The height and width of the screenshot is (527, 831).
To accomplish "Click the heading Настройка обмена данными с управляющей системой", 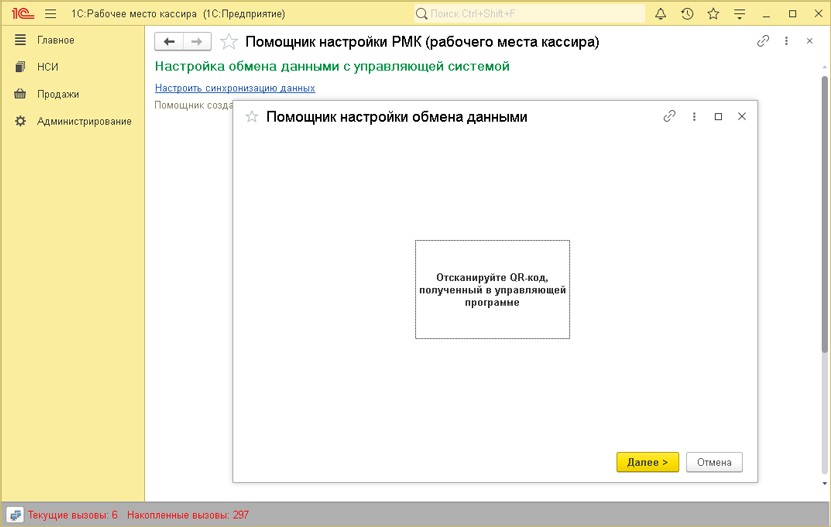I will pos(332,66).
